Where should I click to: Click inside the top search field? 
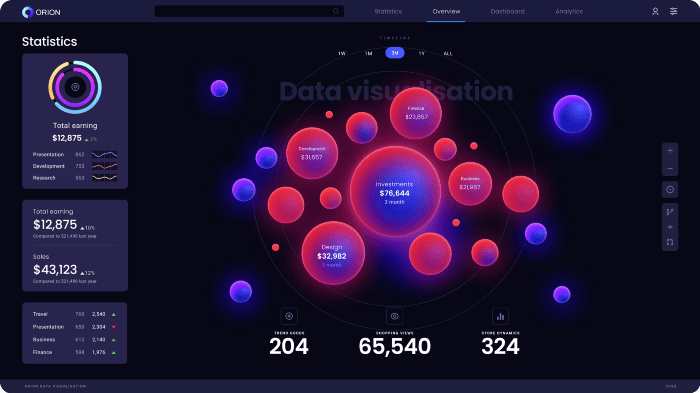pyautogui.click(x=249, y=11)
